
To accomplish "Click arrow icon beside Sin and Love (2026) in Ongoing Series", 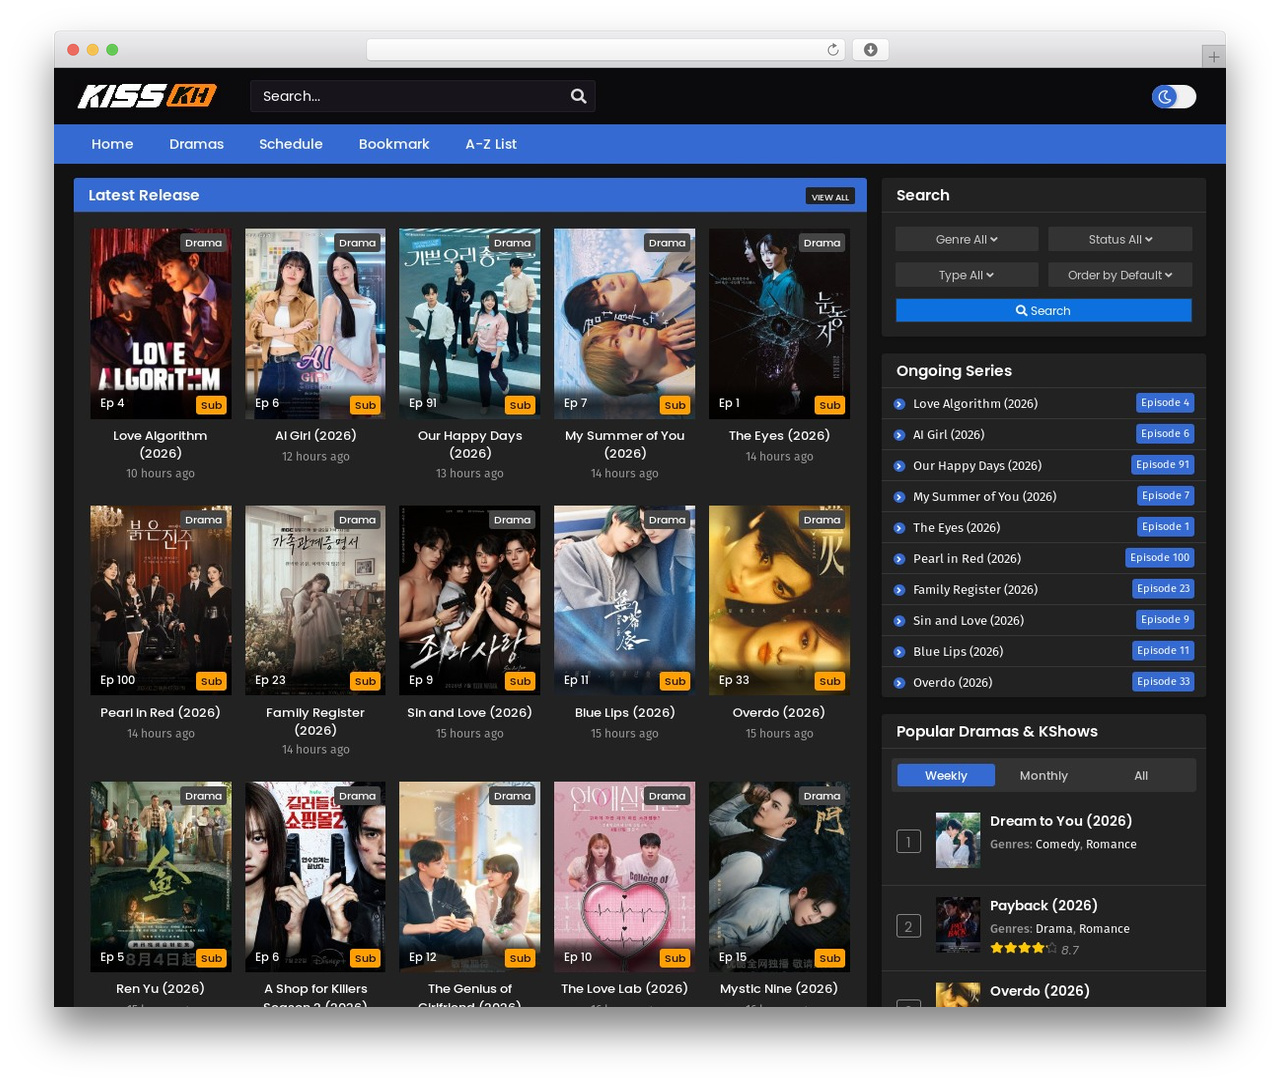I will (900, 621).
